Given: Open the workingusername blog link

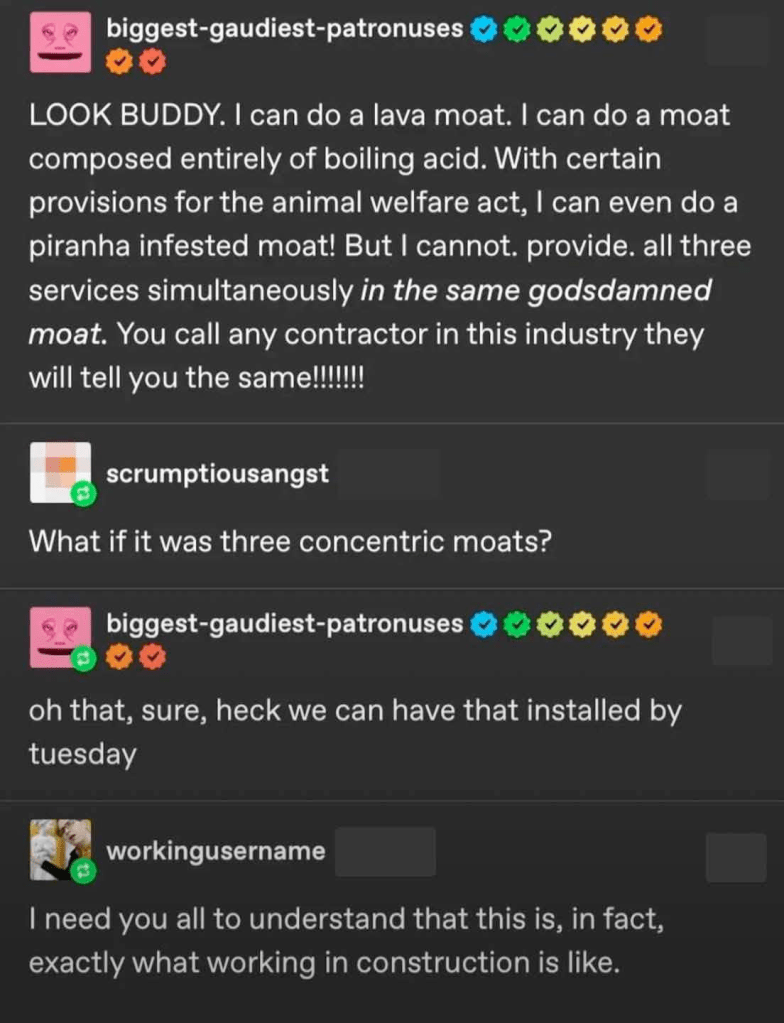Looking at the screenshot, I should pos(216,850).
